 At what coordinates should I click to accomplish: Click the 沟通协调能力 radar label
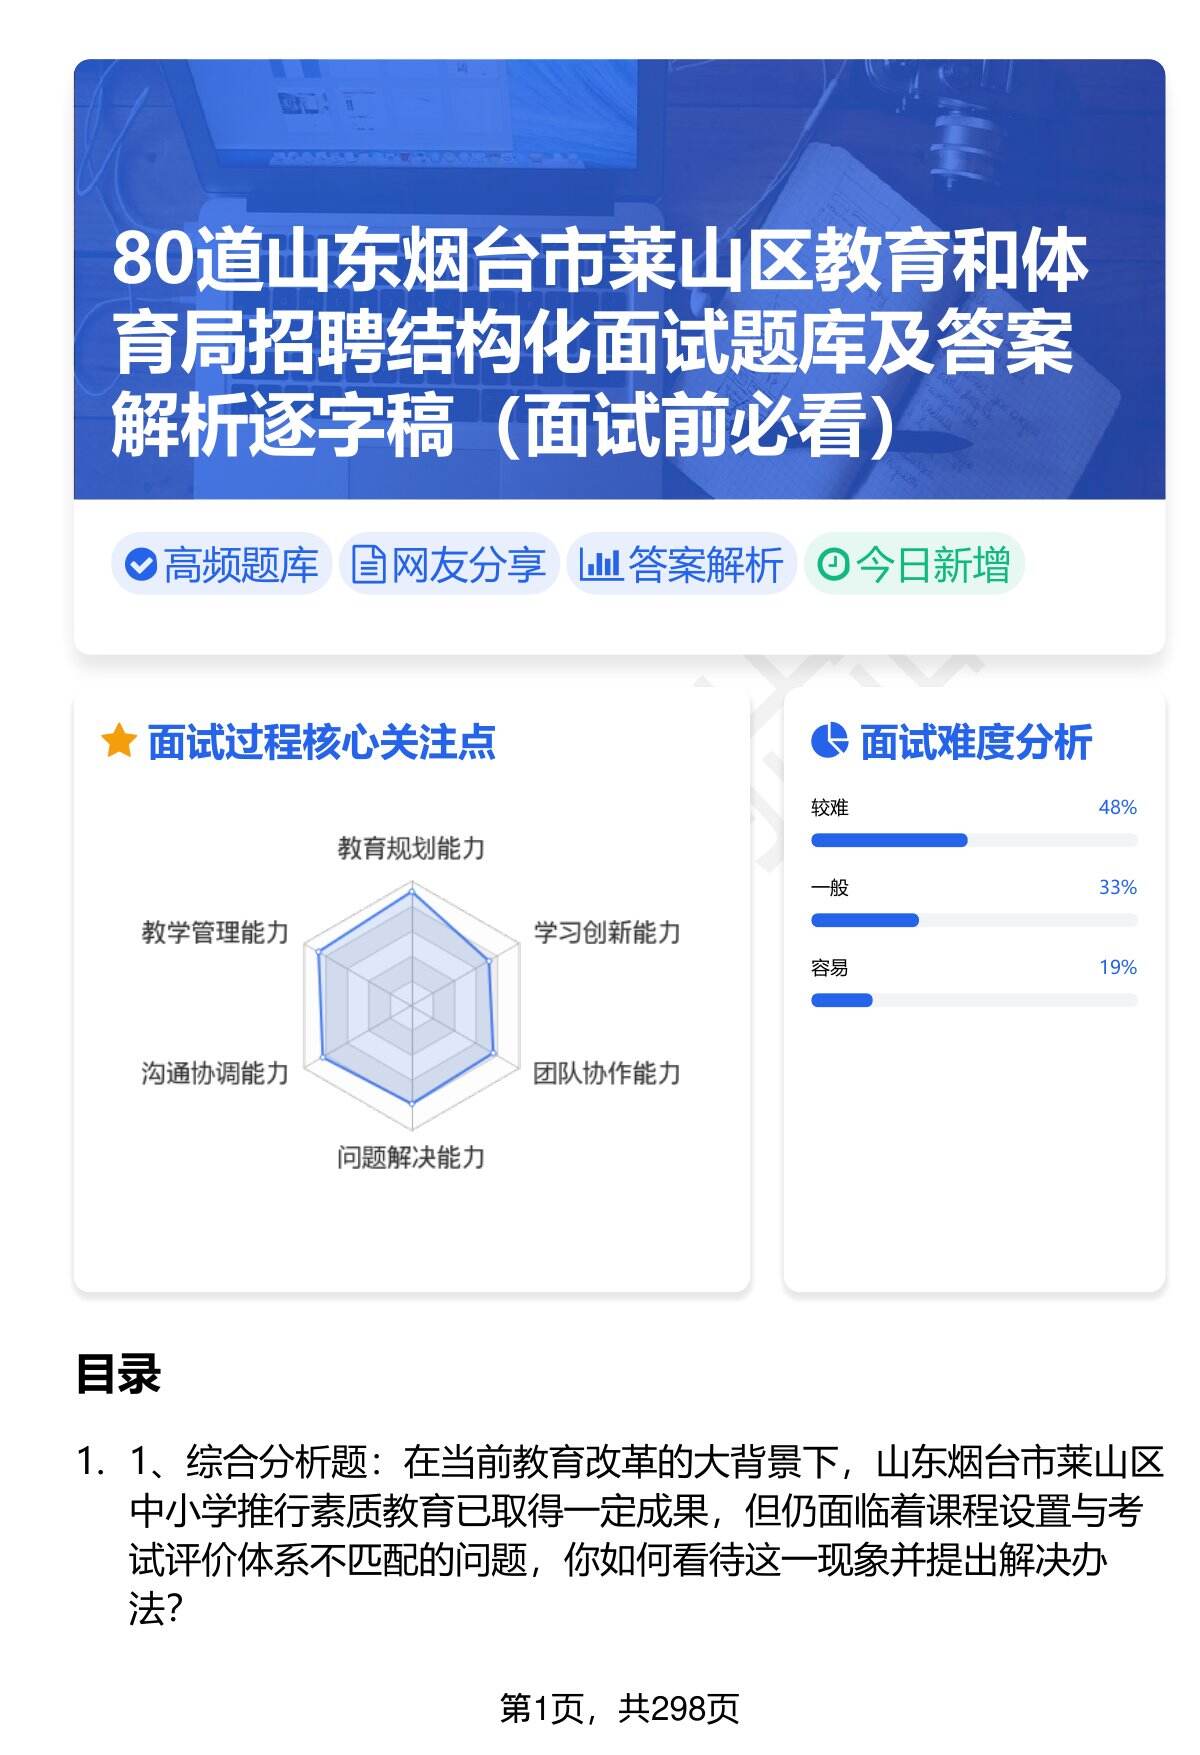215,1073
